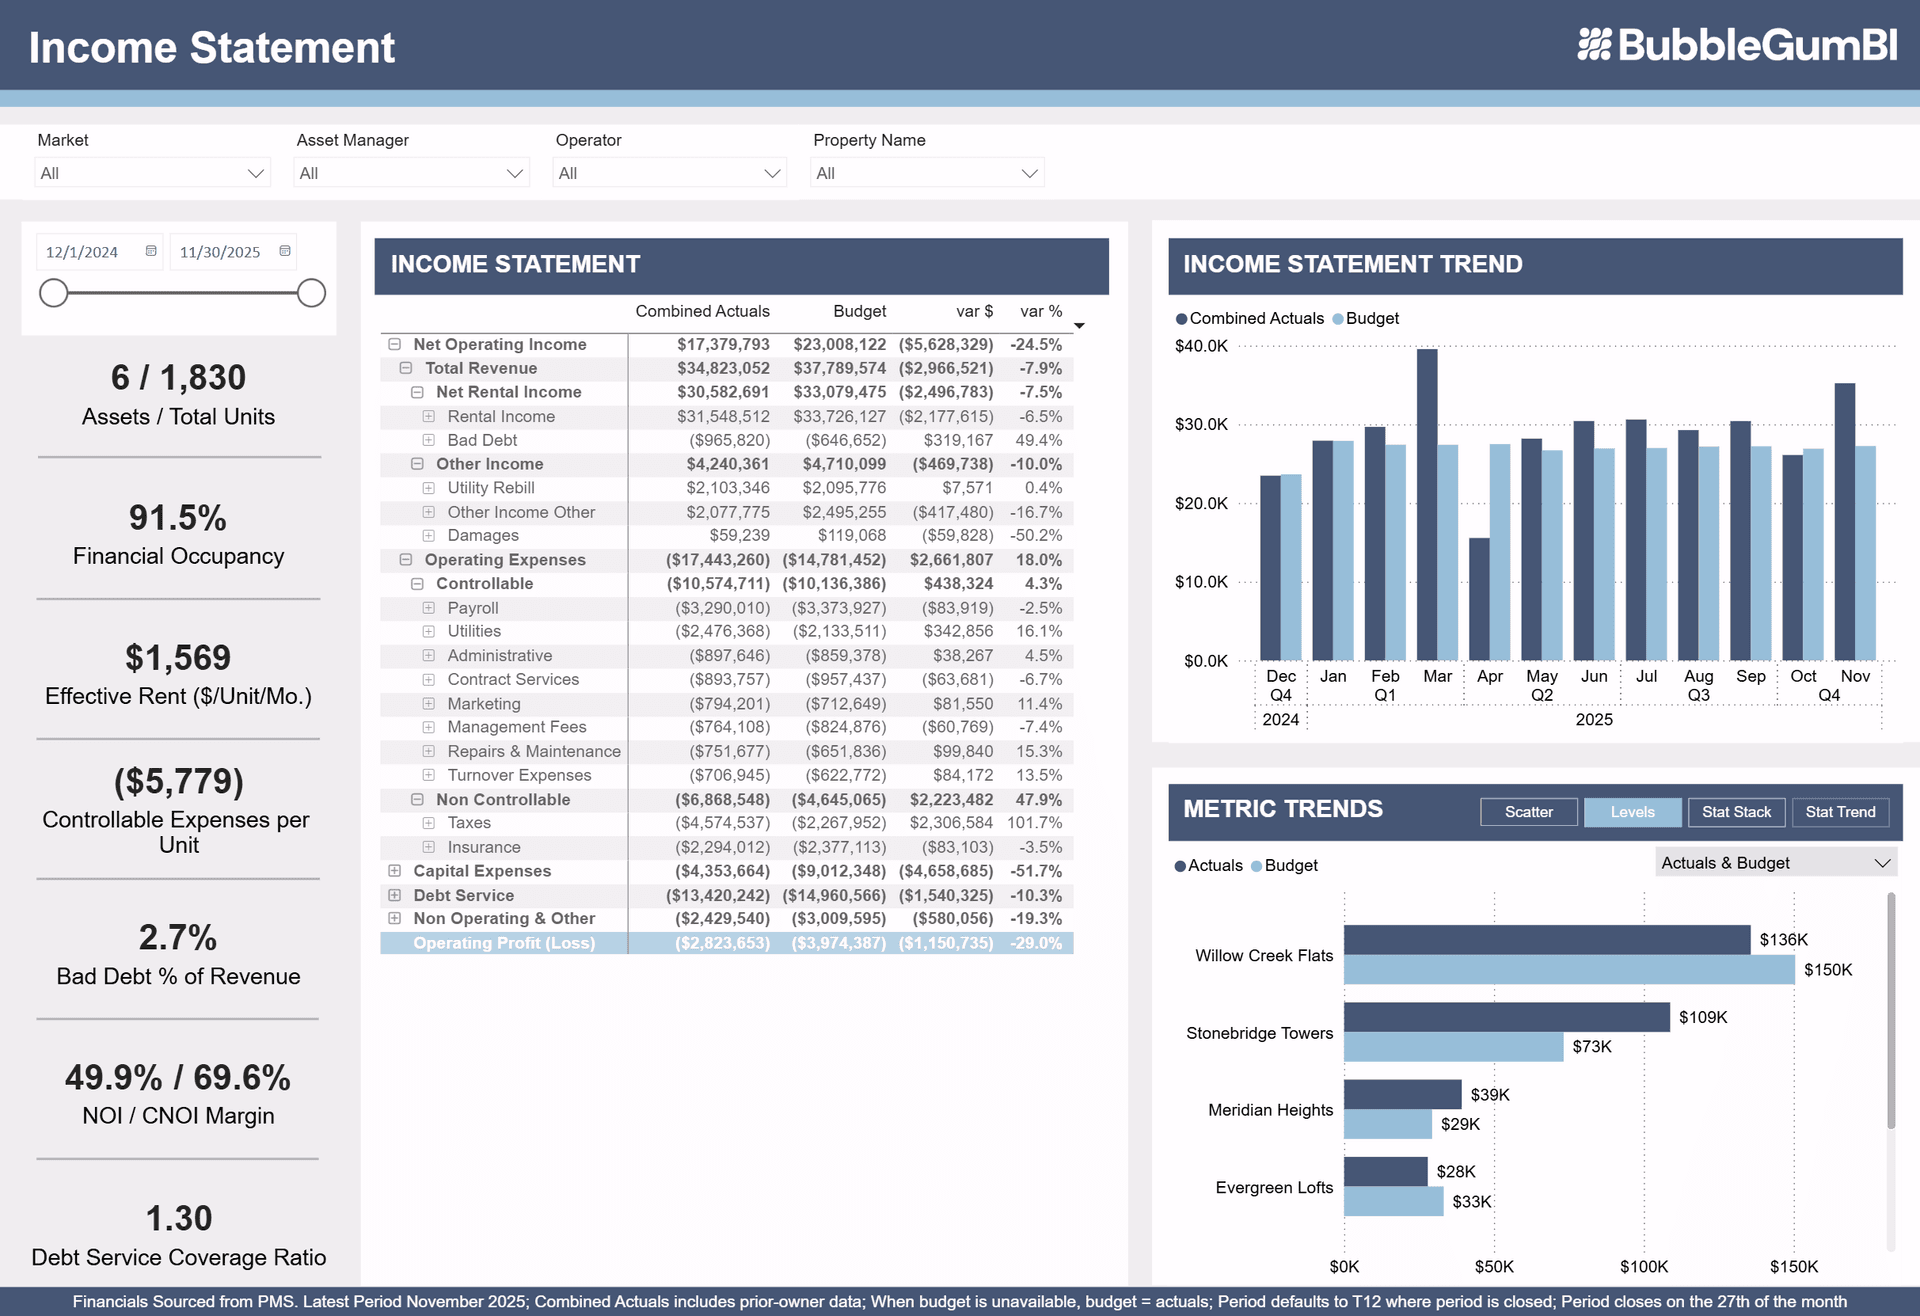Open the Market filter dropdown
Viewport: 1920px width, 1316px height.
coord(152,172)
